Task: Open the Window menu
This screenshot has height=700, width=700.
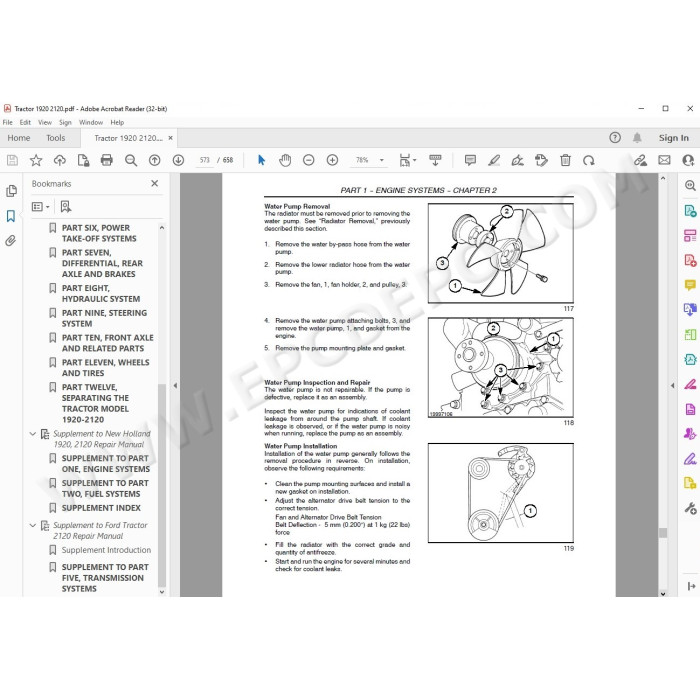Action: click(91, 122)
